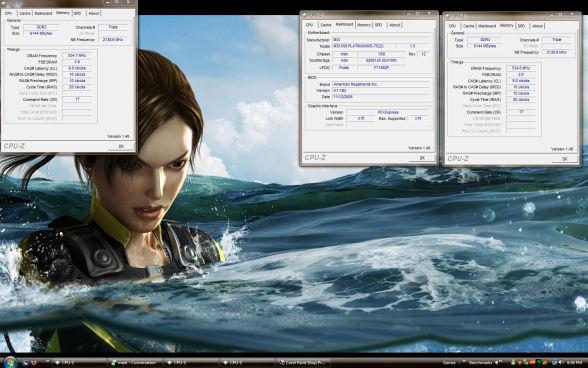Click the 6144 MBytes size in left window
This screenshot has height=368, width=588.
[41, 33]
